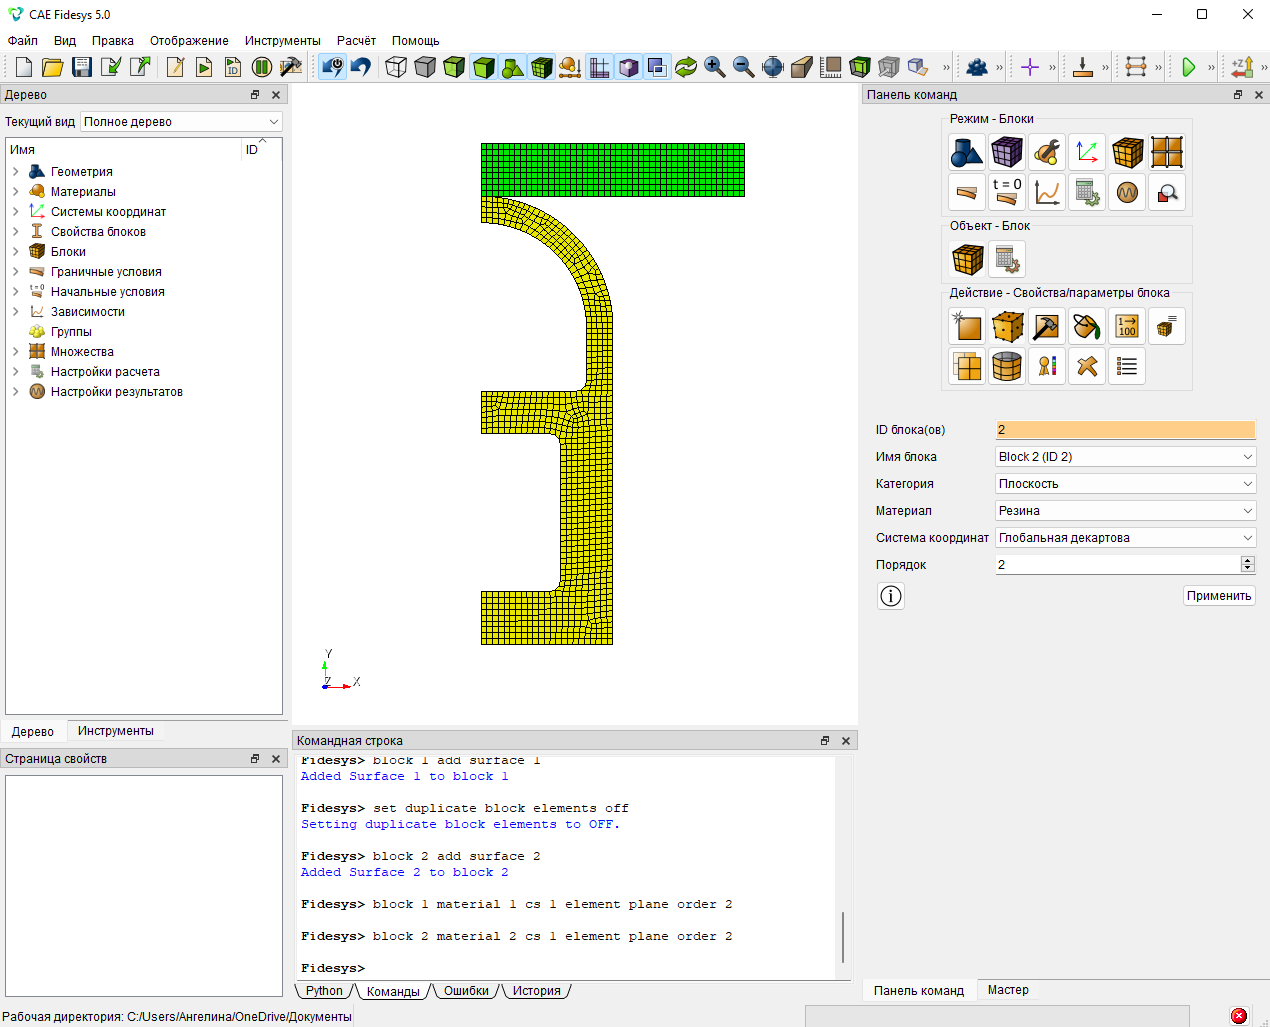Switch to the Мастер tab
The height and width of the screenshot is (1027, 1270).
[1008, 990]
